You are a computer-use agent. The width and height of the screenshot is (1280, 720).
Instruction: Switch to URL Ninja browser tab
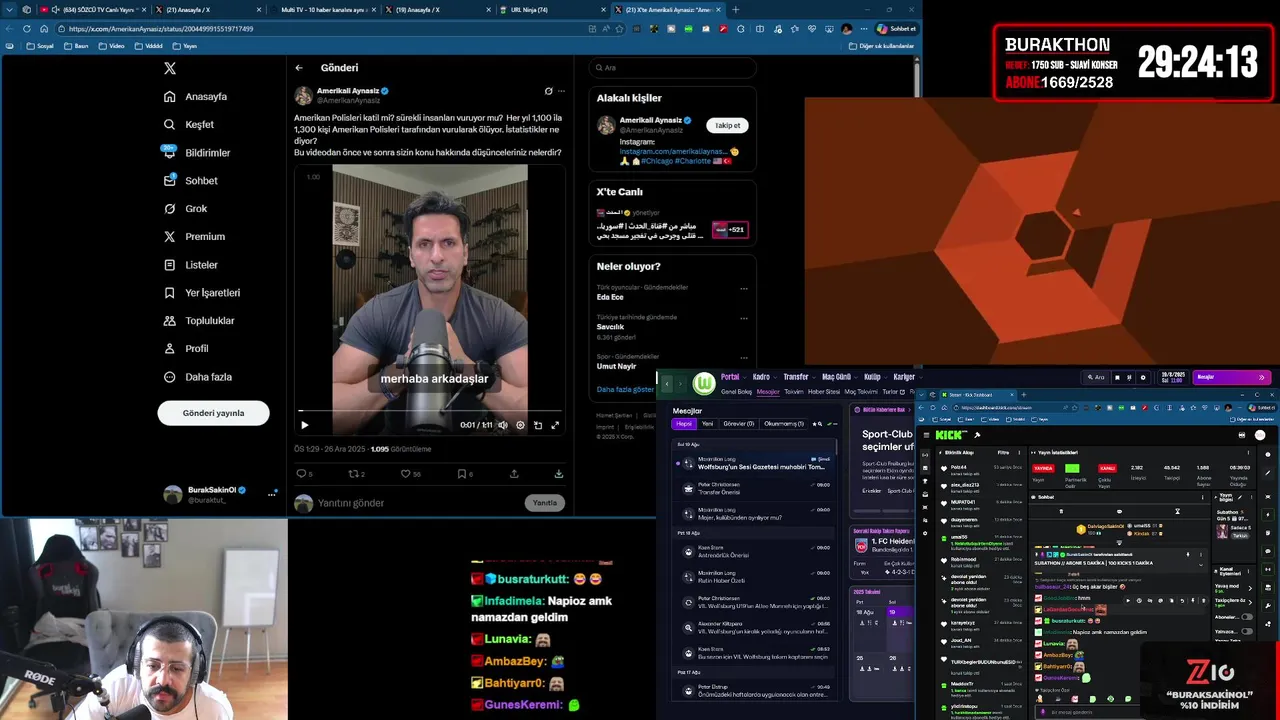pos(551,10)
